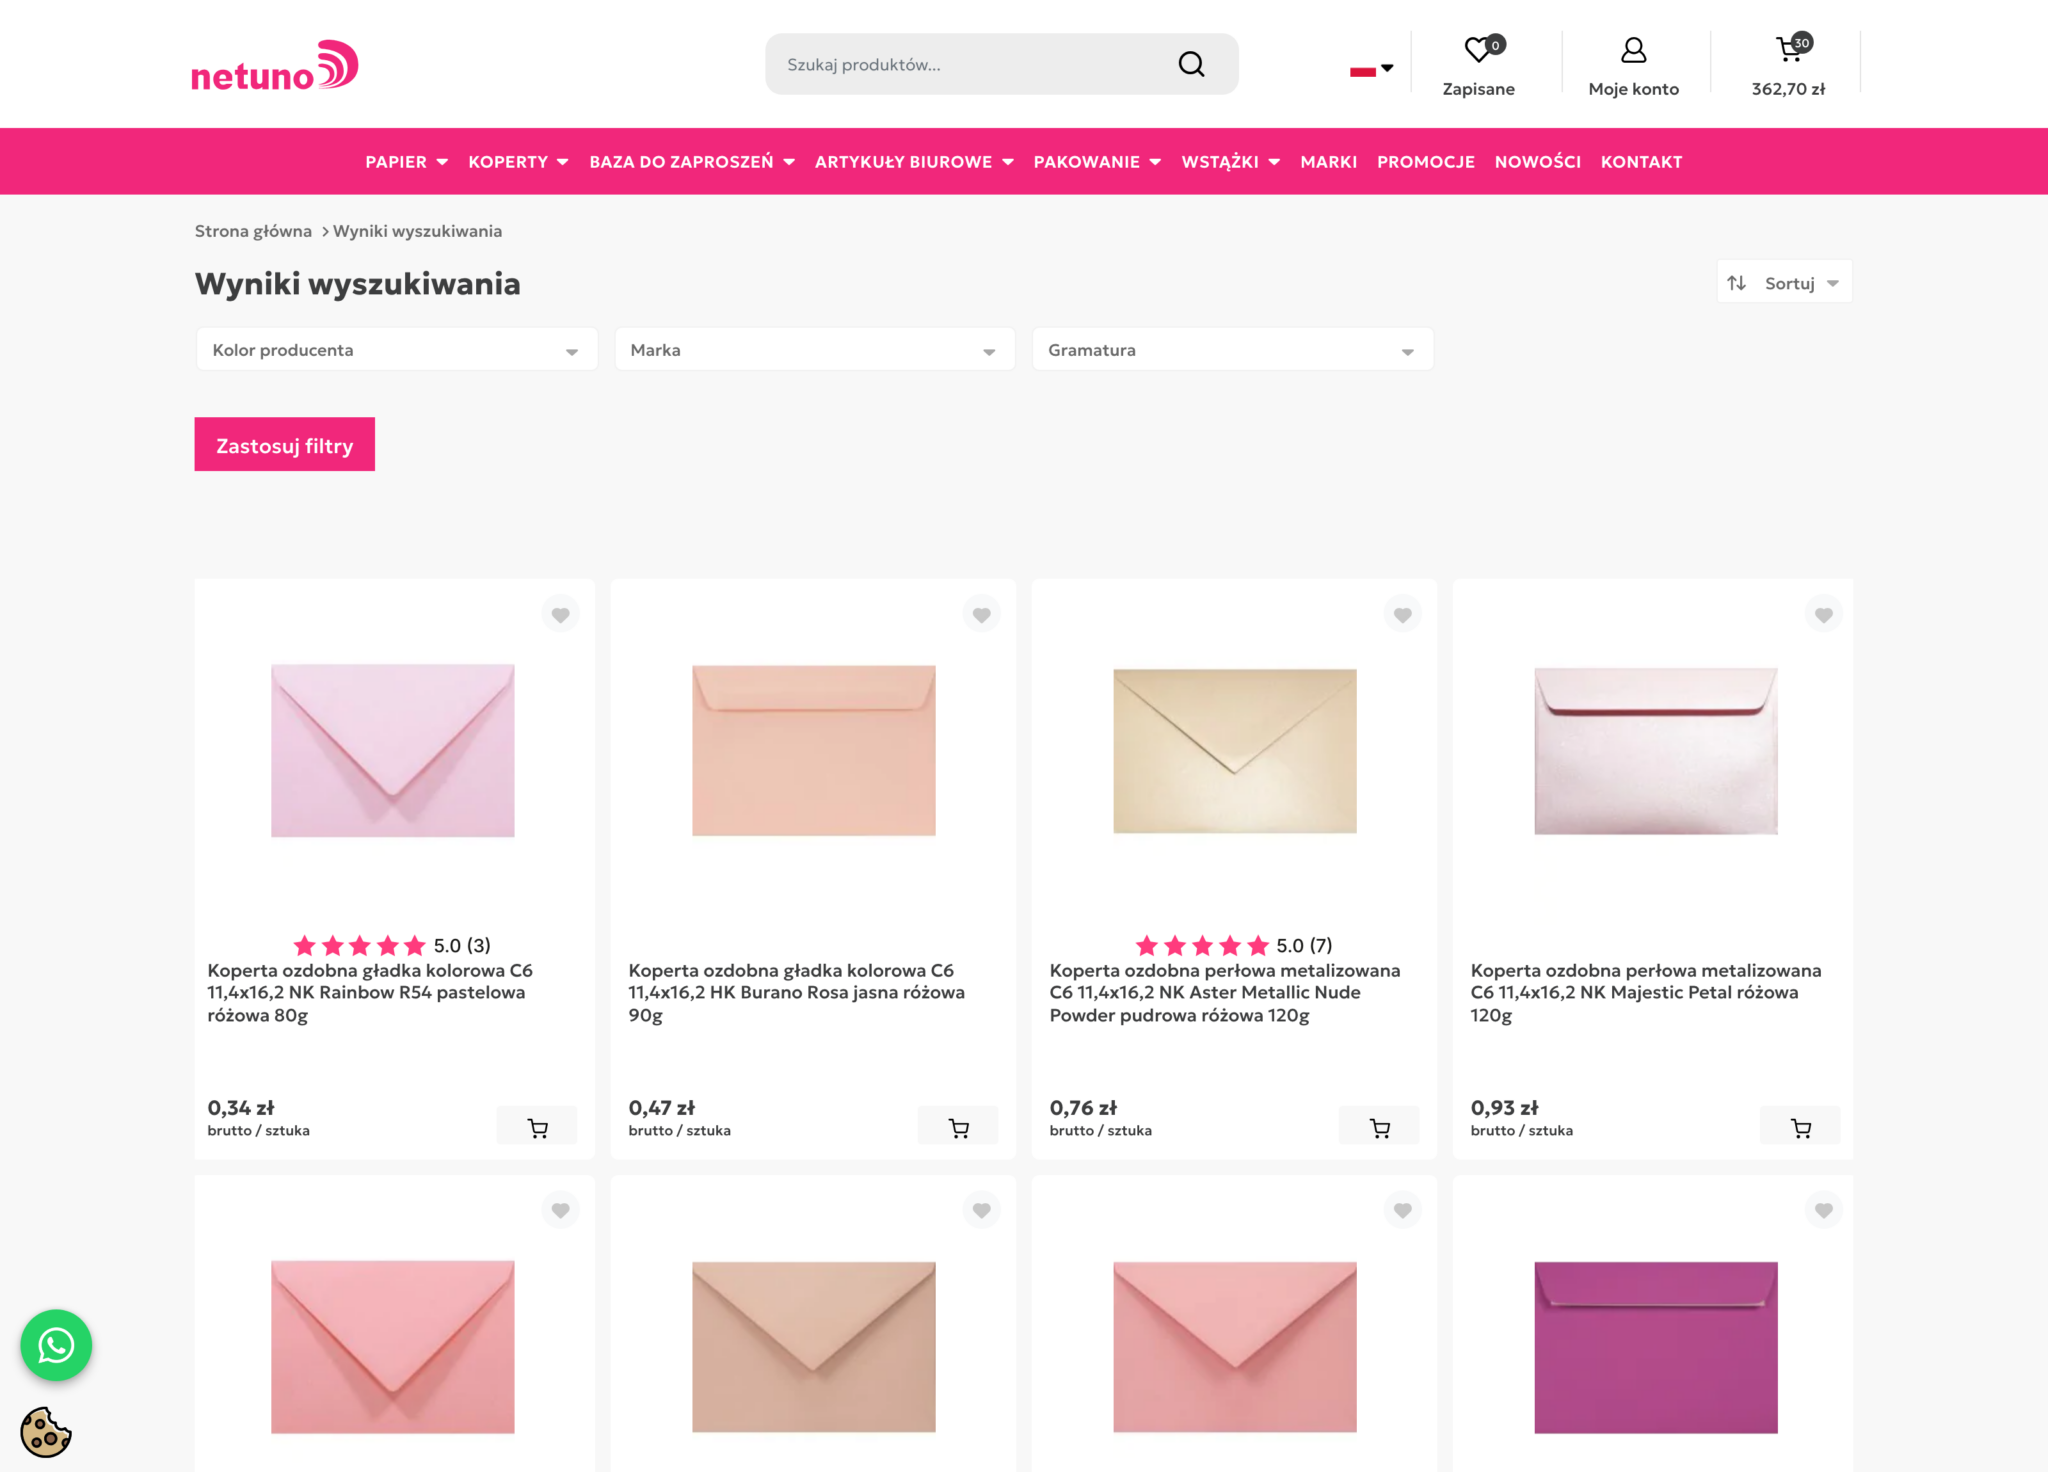Open the KOPERTY menu
2048x1472 pixels.
[518, 162]
